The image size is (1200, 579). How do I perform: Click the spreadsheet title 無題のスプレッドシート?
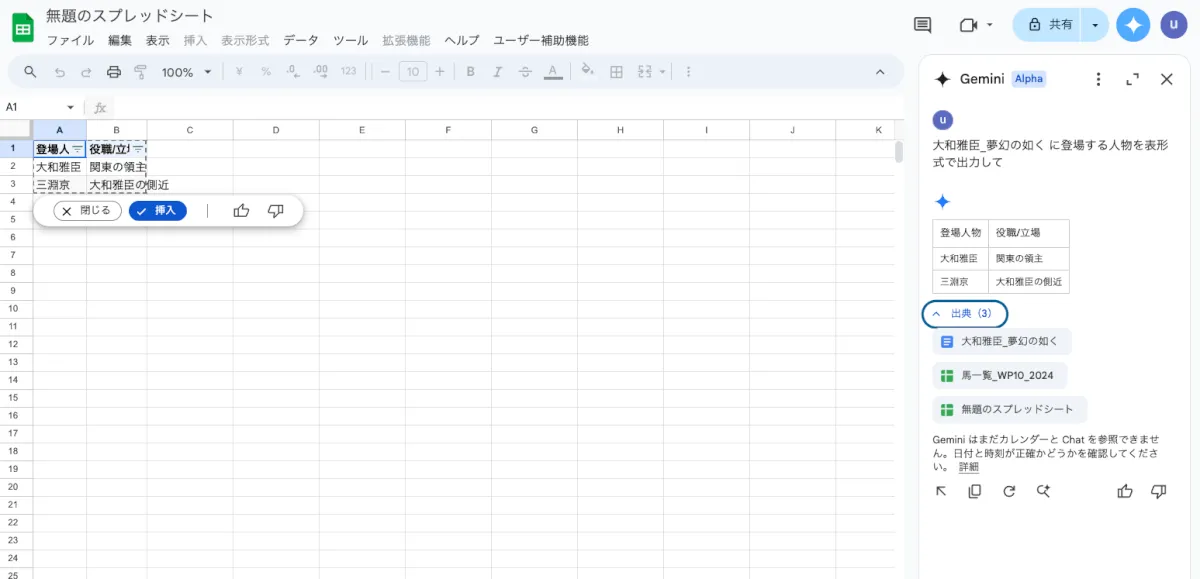130,16
